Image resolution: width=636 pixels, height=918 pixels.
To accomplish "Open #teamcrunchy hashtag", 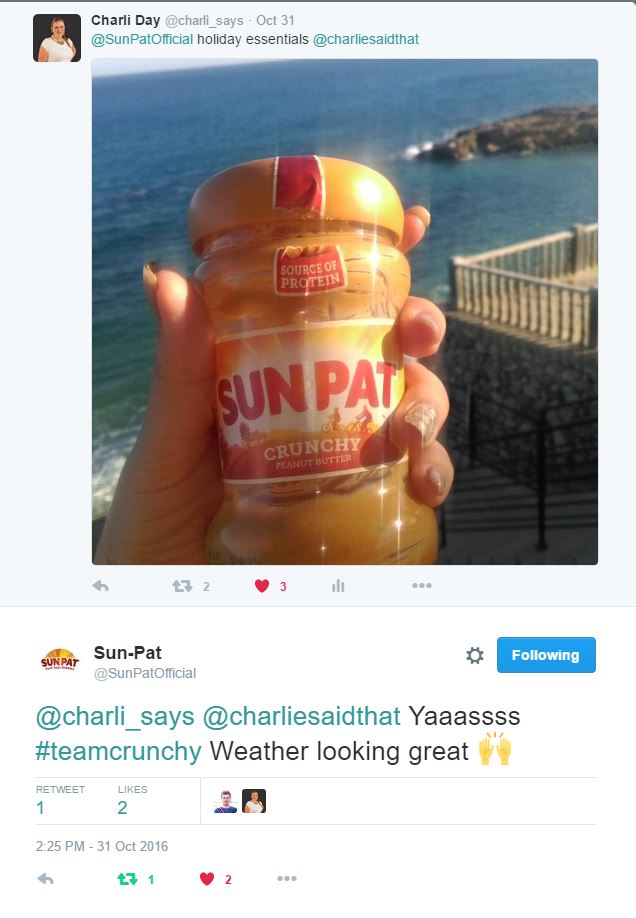I will click(118, 751).
